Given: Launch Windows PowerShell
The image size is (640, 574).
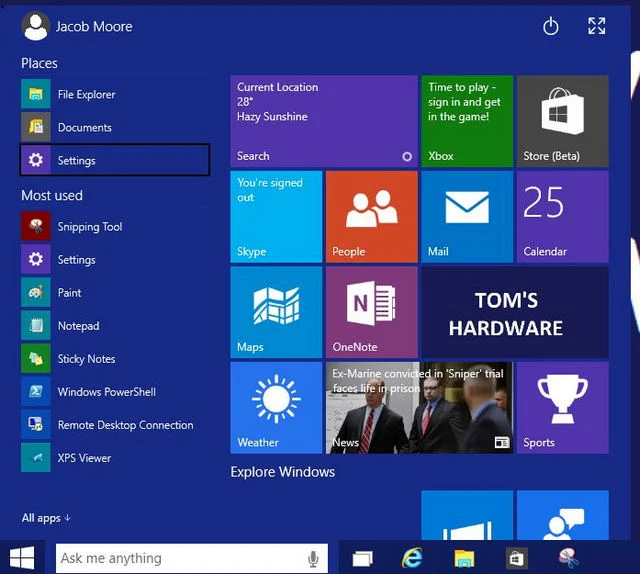Looking at the screenshot, I should click(115, 392).
